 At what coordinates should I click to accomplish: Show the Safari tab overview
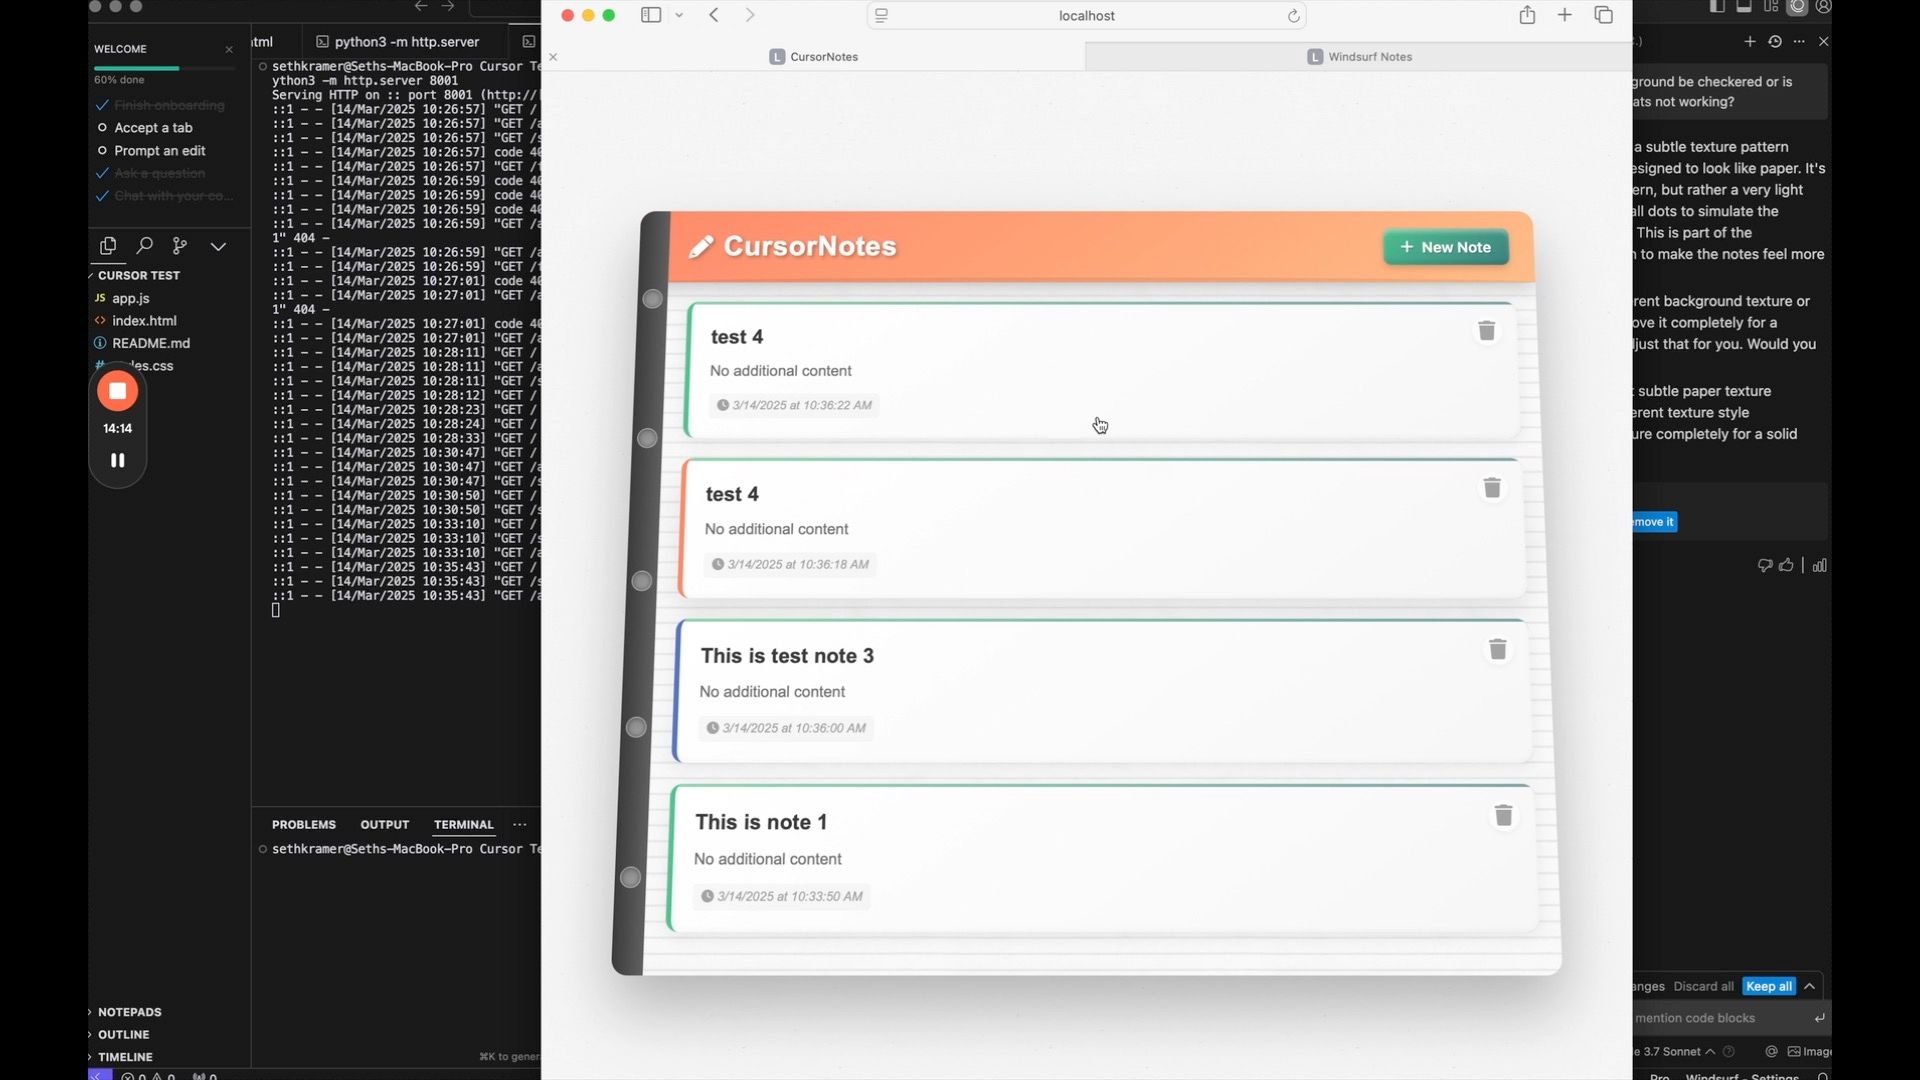pos(1604,15)
